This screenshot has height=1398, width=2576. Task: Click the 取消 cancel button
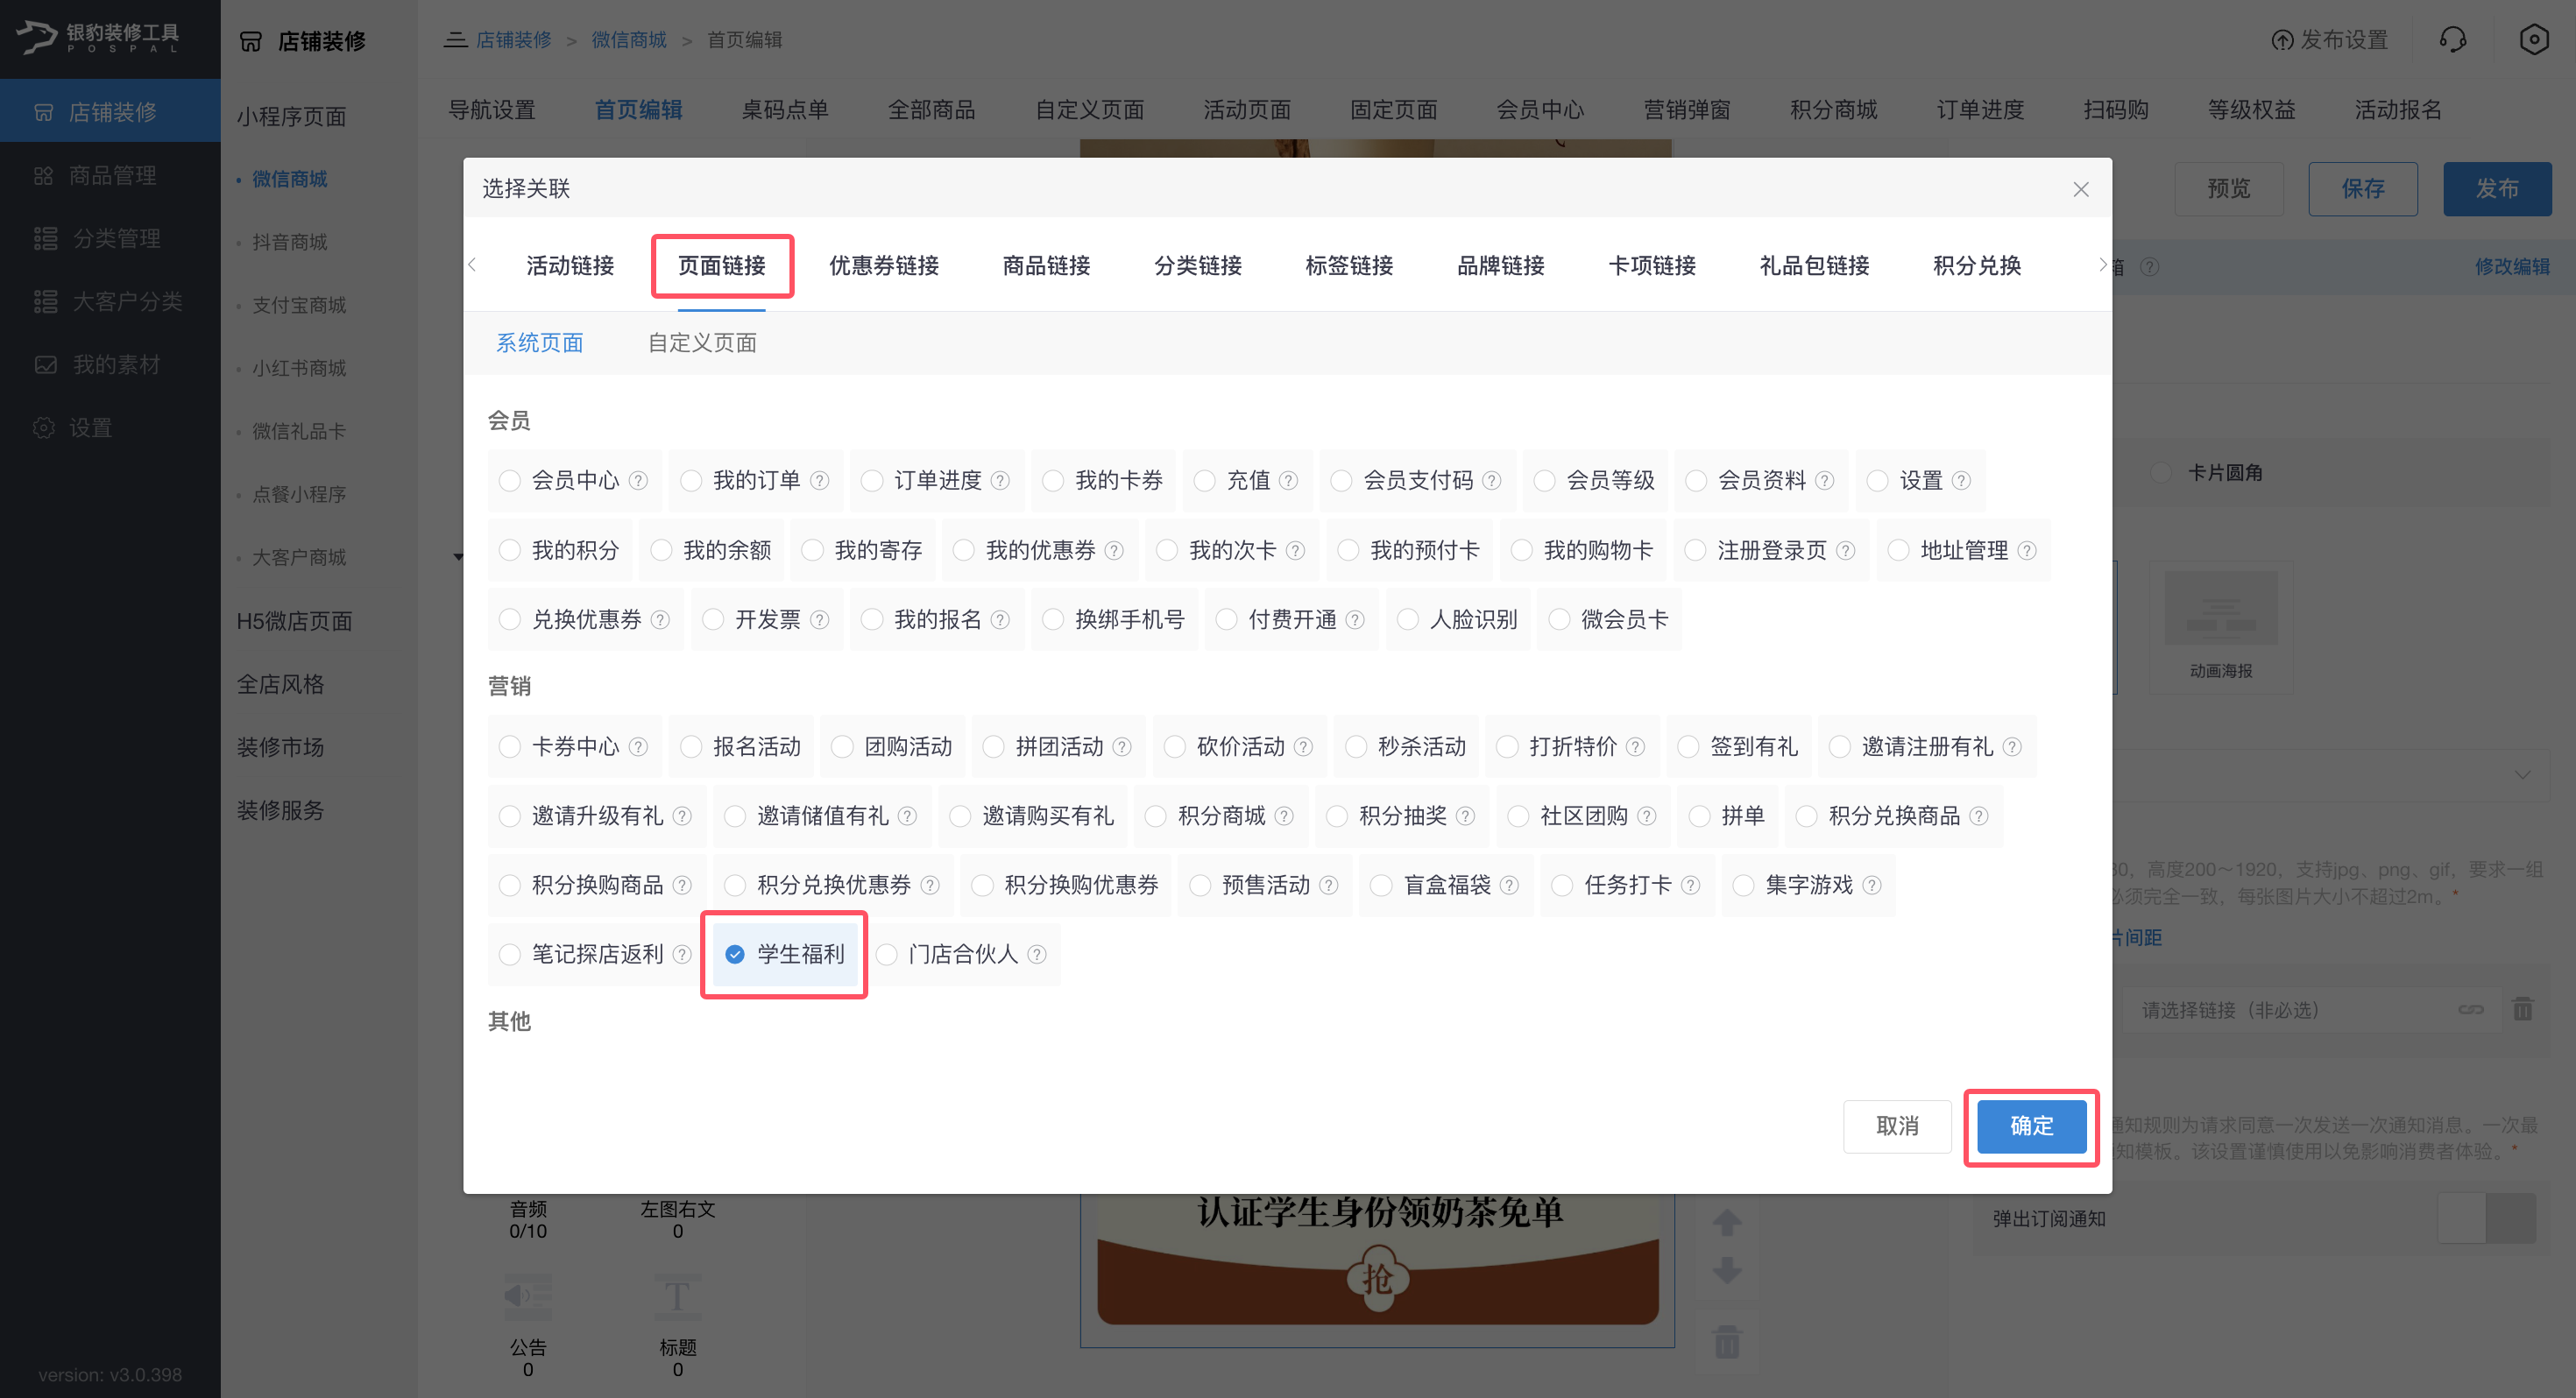click(1896, 1126)
